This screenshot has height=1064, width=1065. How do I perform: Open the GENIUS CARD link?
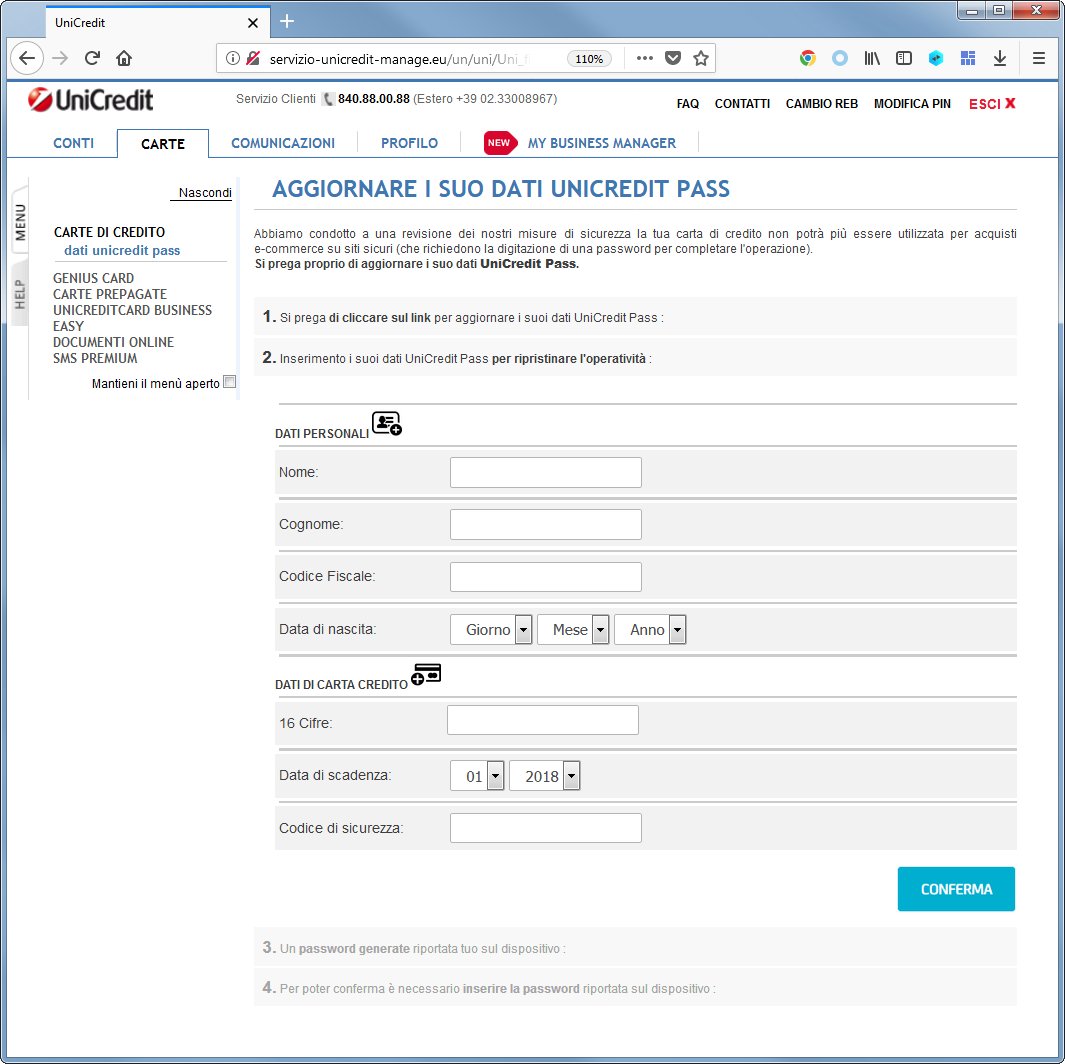[x=94, y=278]
